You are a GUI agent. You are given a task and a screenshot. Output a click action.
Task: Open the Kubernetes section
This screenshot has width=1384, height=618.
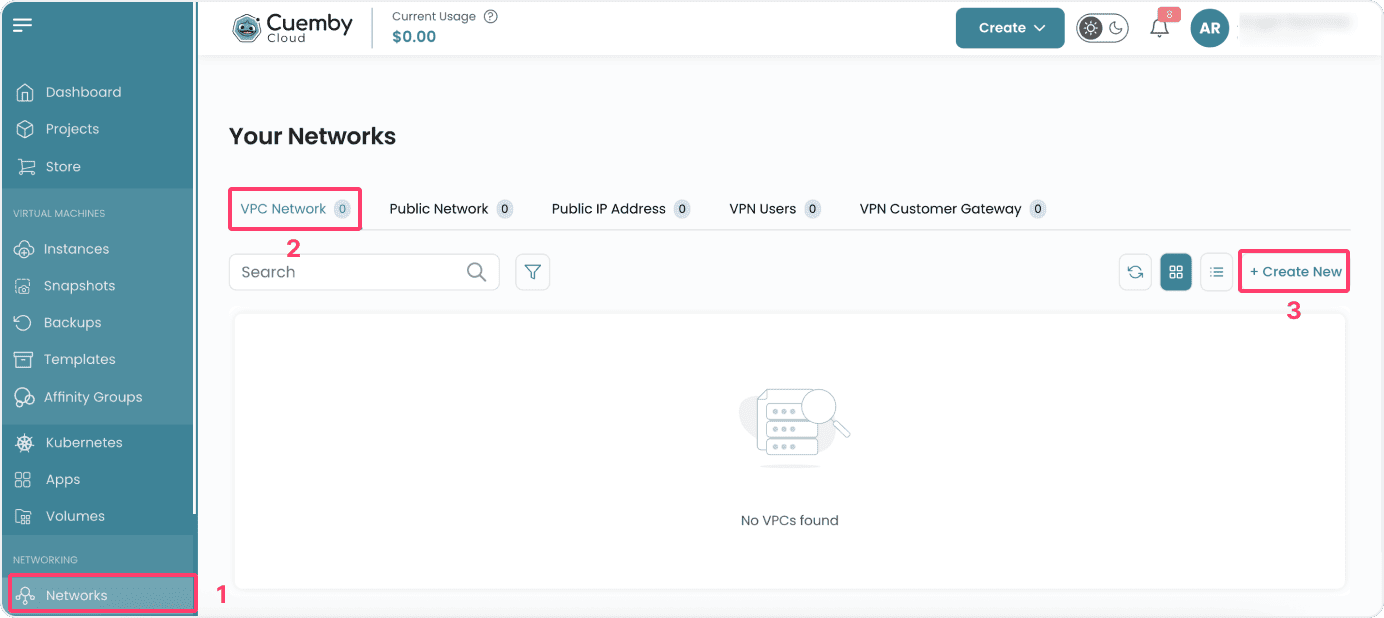(24, 442)
